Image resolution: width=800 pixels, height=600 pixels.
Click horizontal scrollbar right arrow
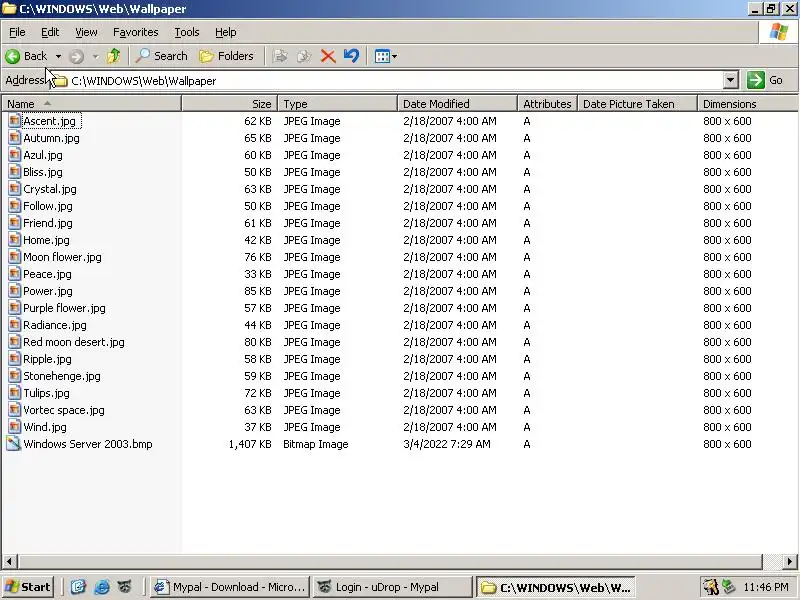point(790,561)
